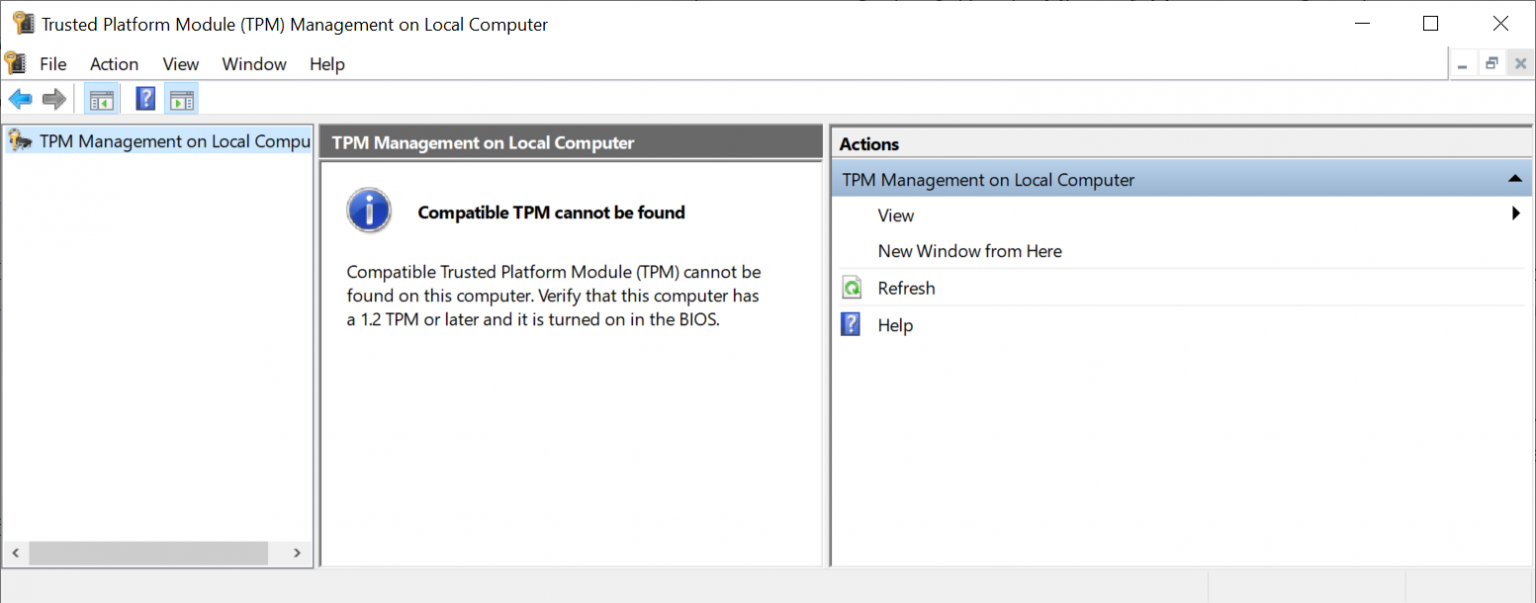Click the restore child window icon
The image size is (1536, 603).
[1491, 62]
